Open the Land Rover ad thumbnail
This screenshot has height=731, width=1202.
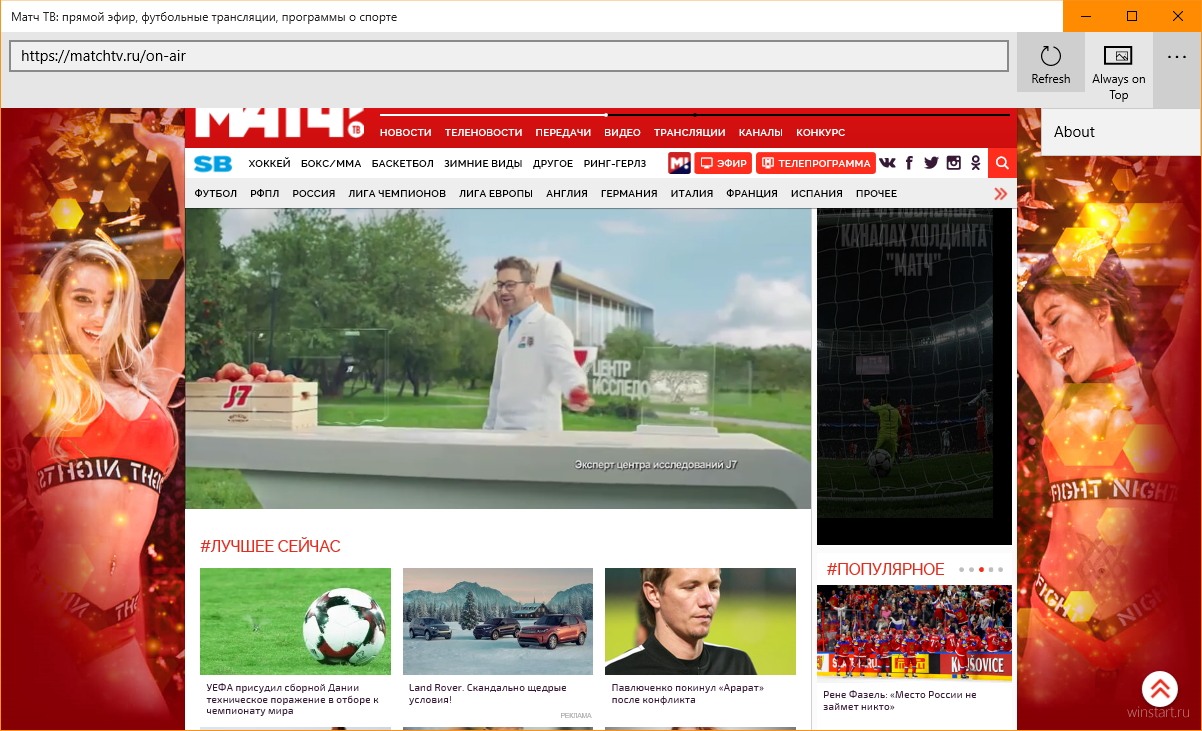(x=498, y=621)
